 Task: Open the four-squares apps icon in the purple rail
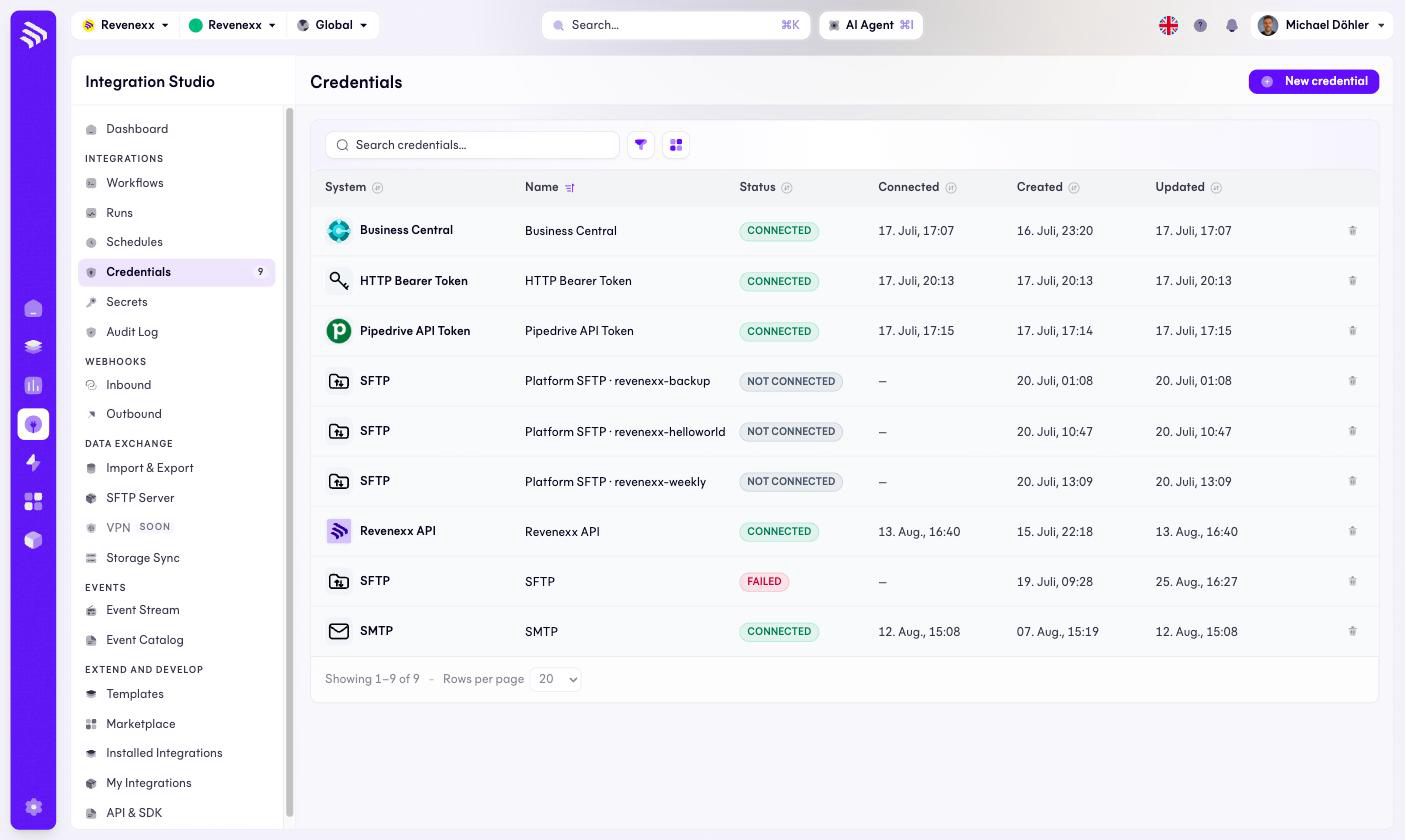point(33,501)
